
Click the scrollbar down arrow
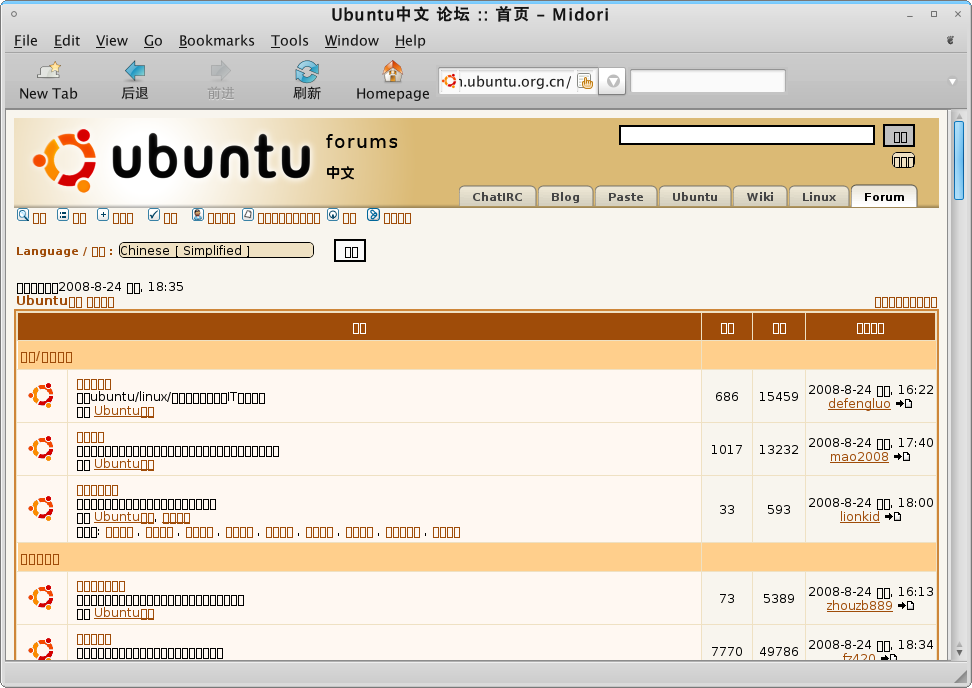[x=958, y=652]
